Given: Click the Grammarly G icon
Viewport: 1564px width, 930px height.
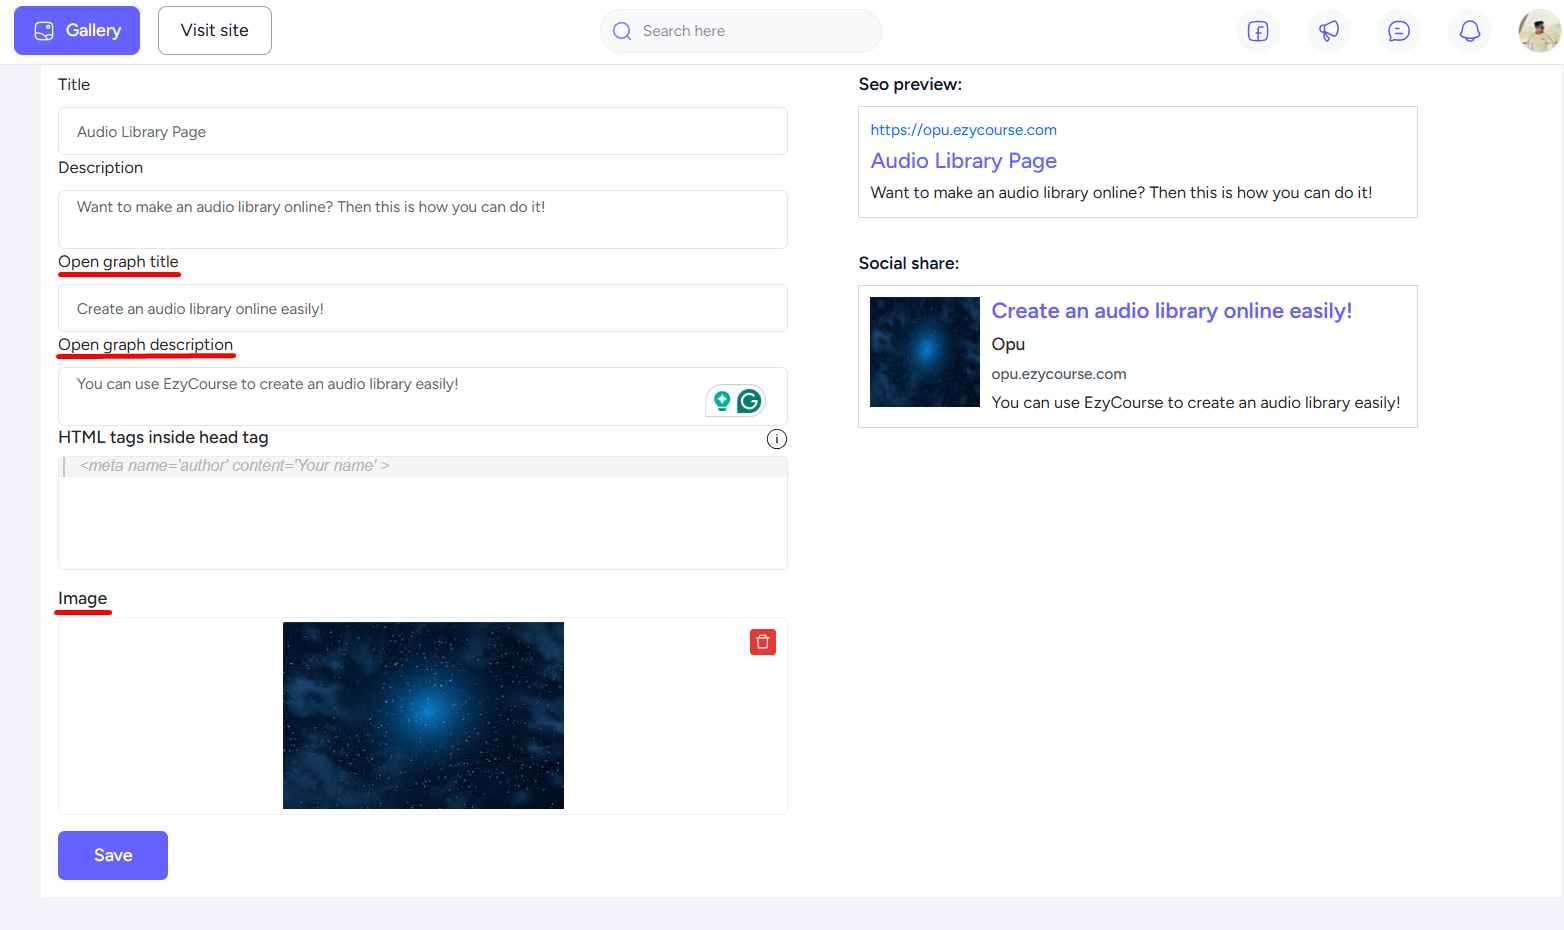Looking at the screenshot, I should [x=749, y=401].
